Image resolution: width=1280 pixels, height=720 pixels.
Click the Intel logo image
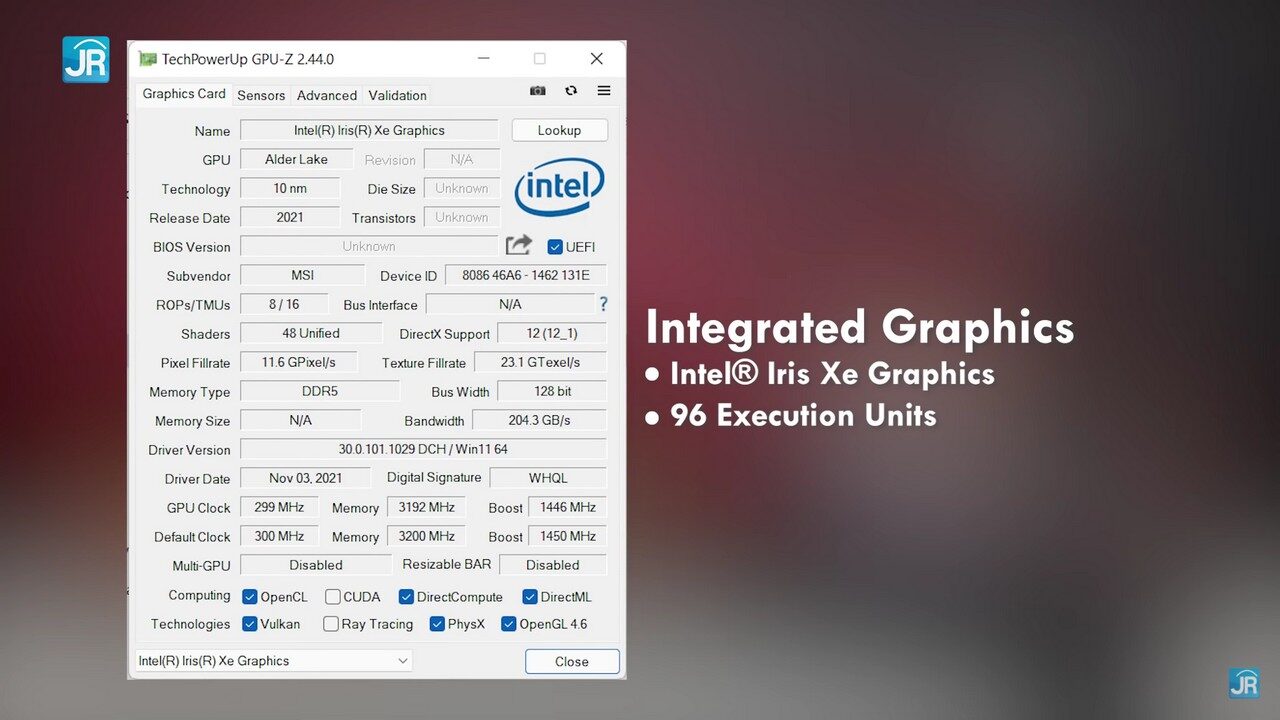click(559, 187)
